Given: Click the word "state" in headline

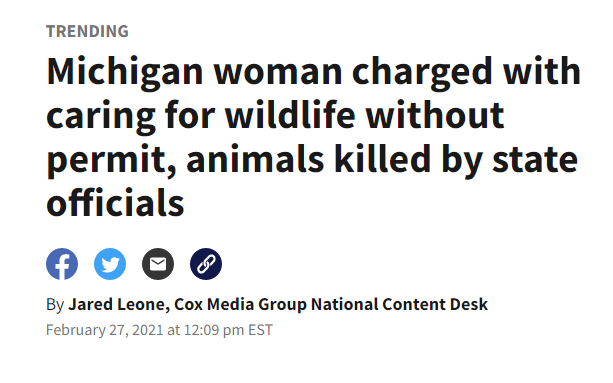Looking at the screenshot, I should (x=535, y=159).
